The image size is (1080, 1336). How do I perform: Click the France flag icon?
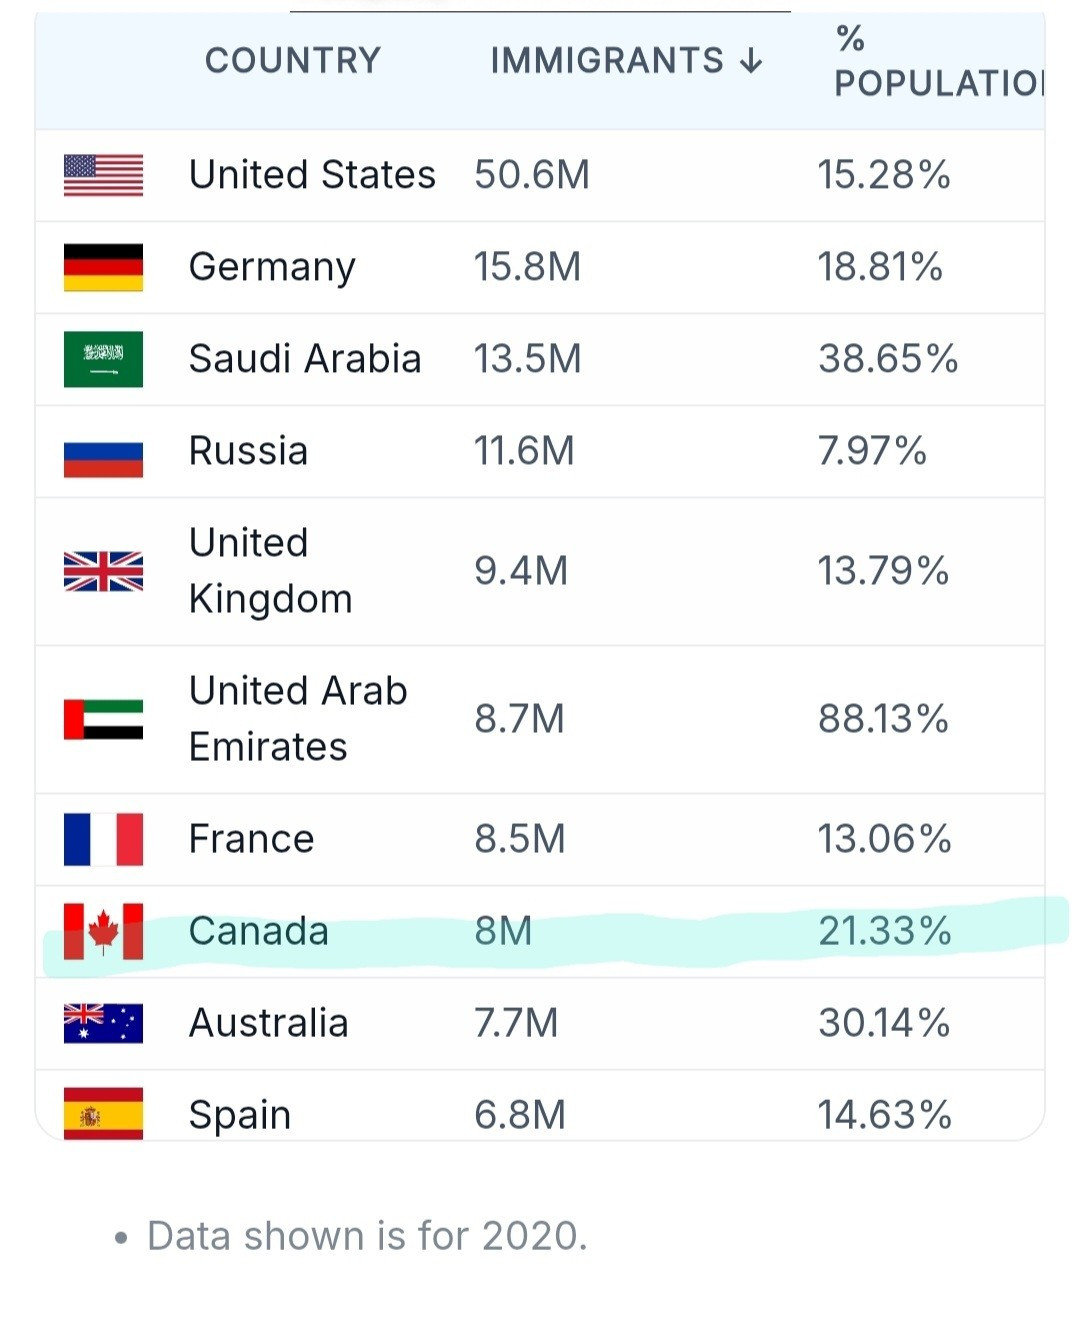[x=103, y=839]
